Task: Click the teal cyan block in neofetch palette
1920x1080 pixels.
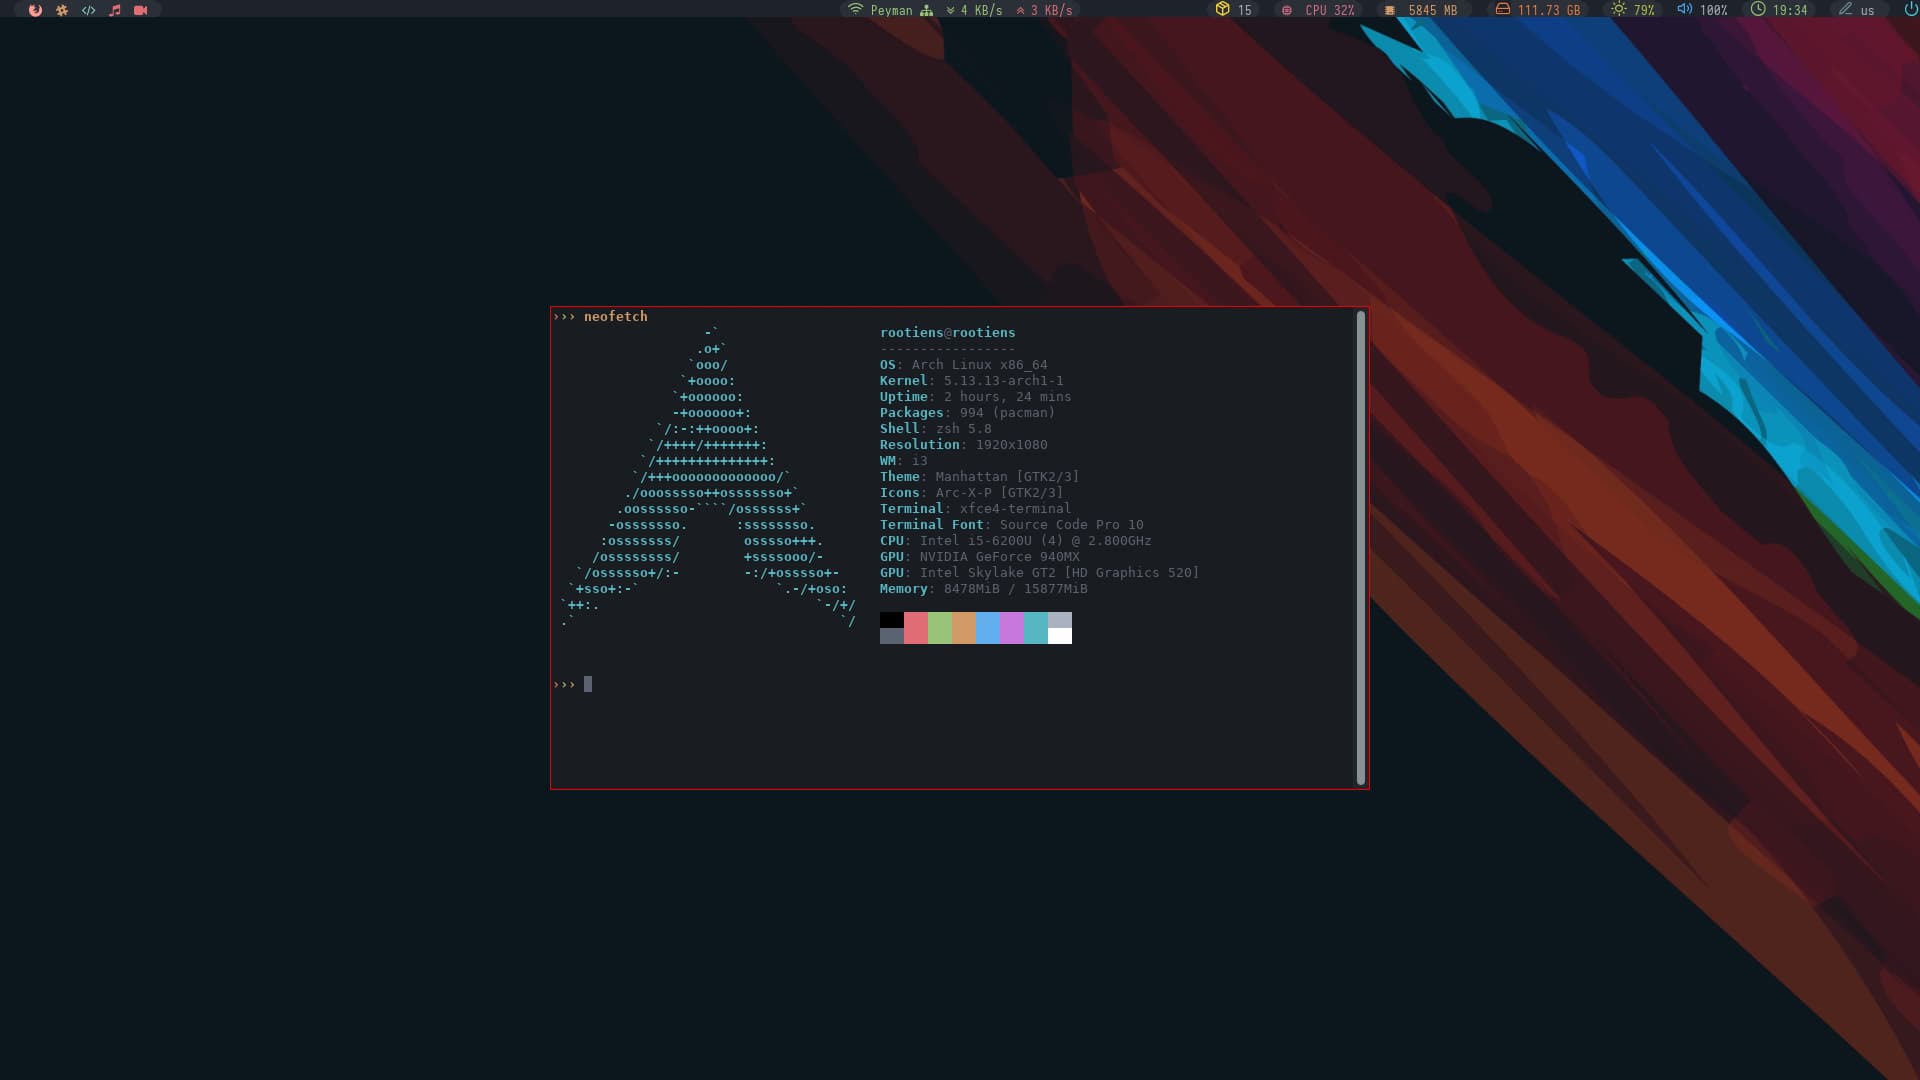Action: point(1036,628)
